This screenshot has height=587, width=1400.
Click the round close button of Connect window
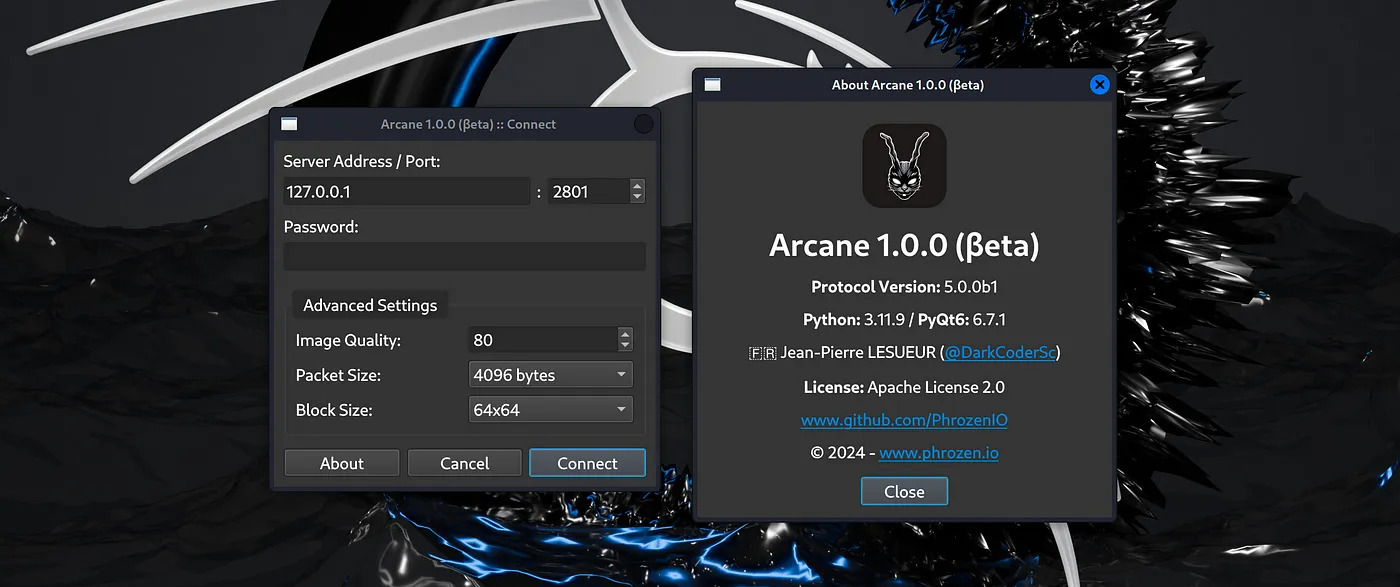coord(644,124)
